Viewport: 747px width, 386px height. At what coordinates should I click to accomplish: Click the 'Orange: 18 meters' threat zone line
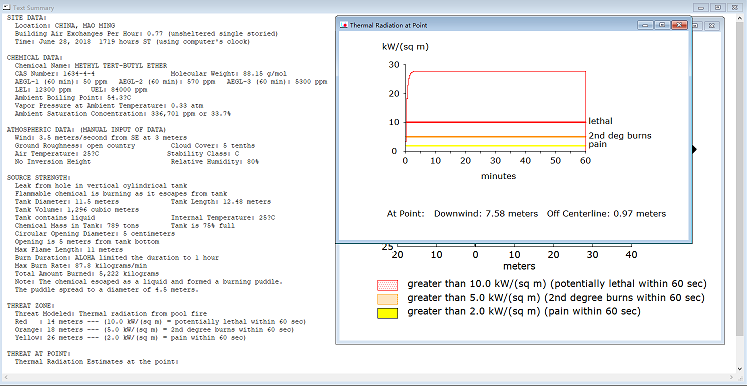[154, 330]
